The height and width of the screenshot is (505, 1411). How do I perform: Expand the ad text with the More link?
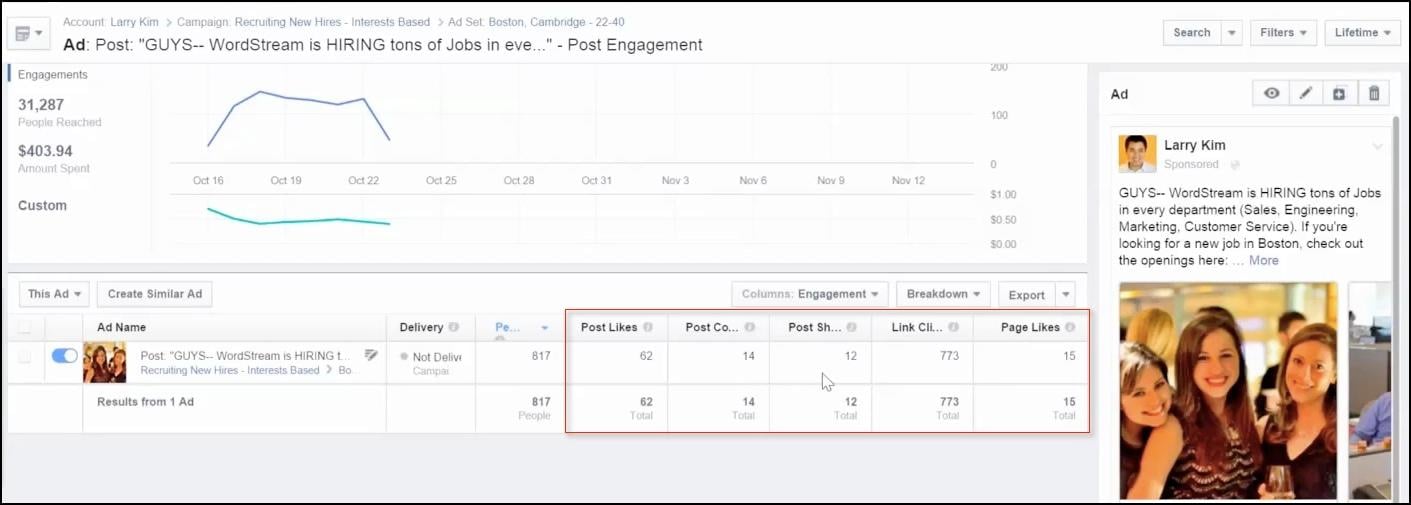pyautogui.click(x=1264, y=260)
